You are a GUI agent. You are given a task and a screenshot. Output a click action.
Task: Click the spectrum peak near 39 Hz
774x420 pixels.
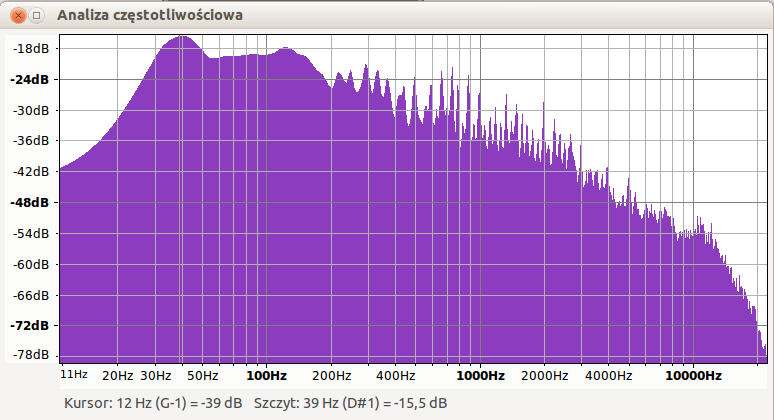[182, 38]
